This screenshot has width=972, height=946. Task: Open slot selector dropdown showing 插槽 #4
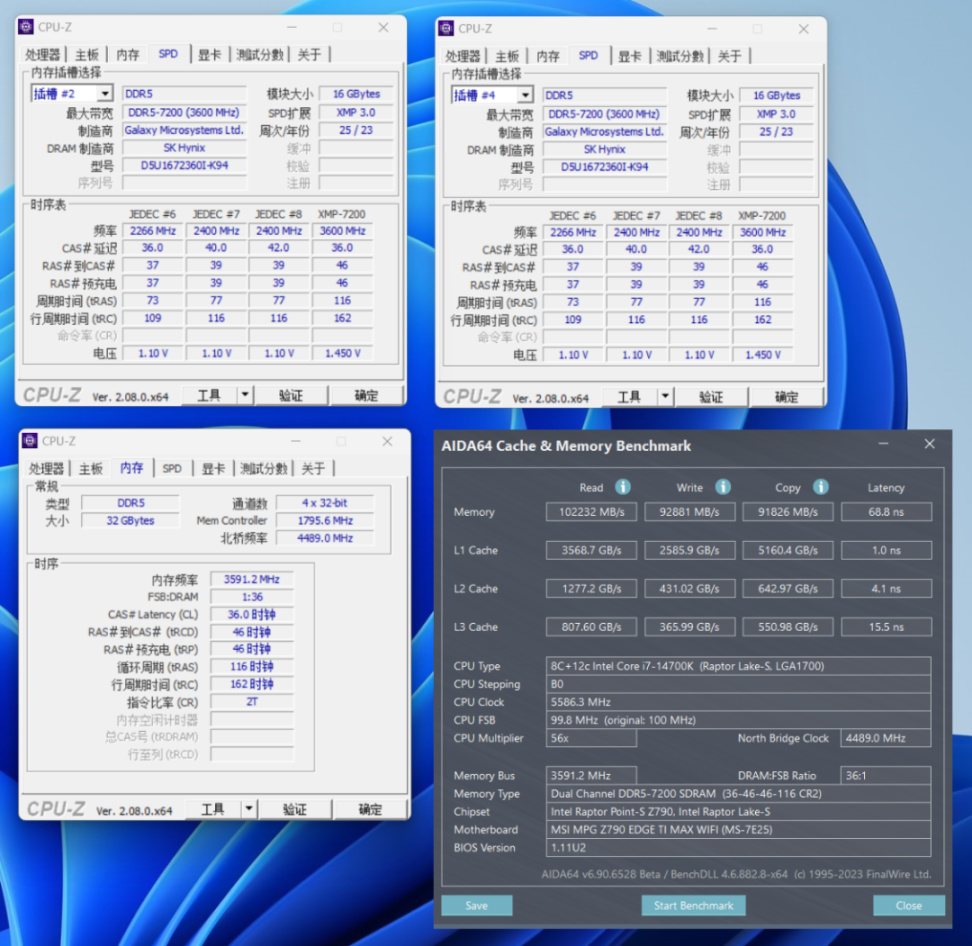point(526,95)
